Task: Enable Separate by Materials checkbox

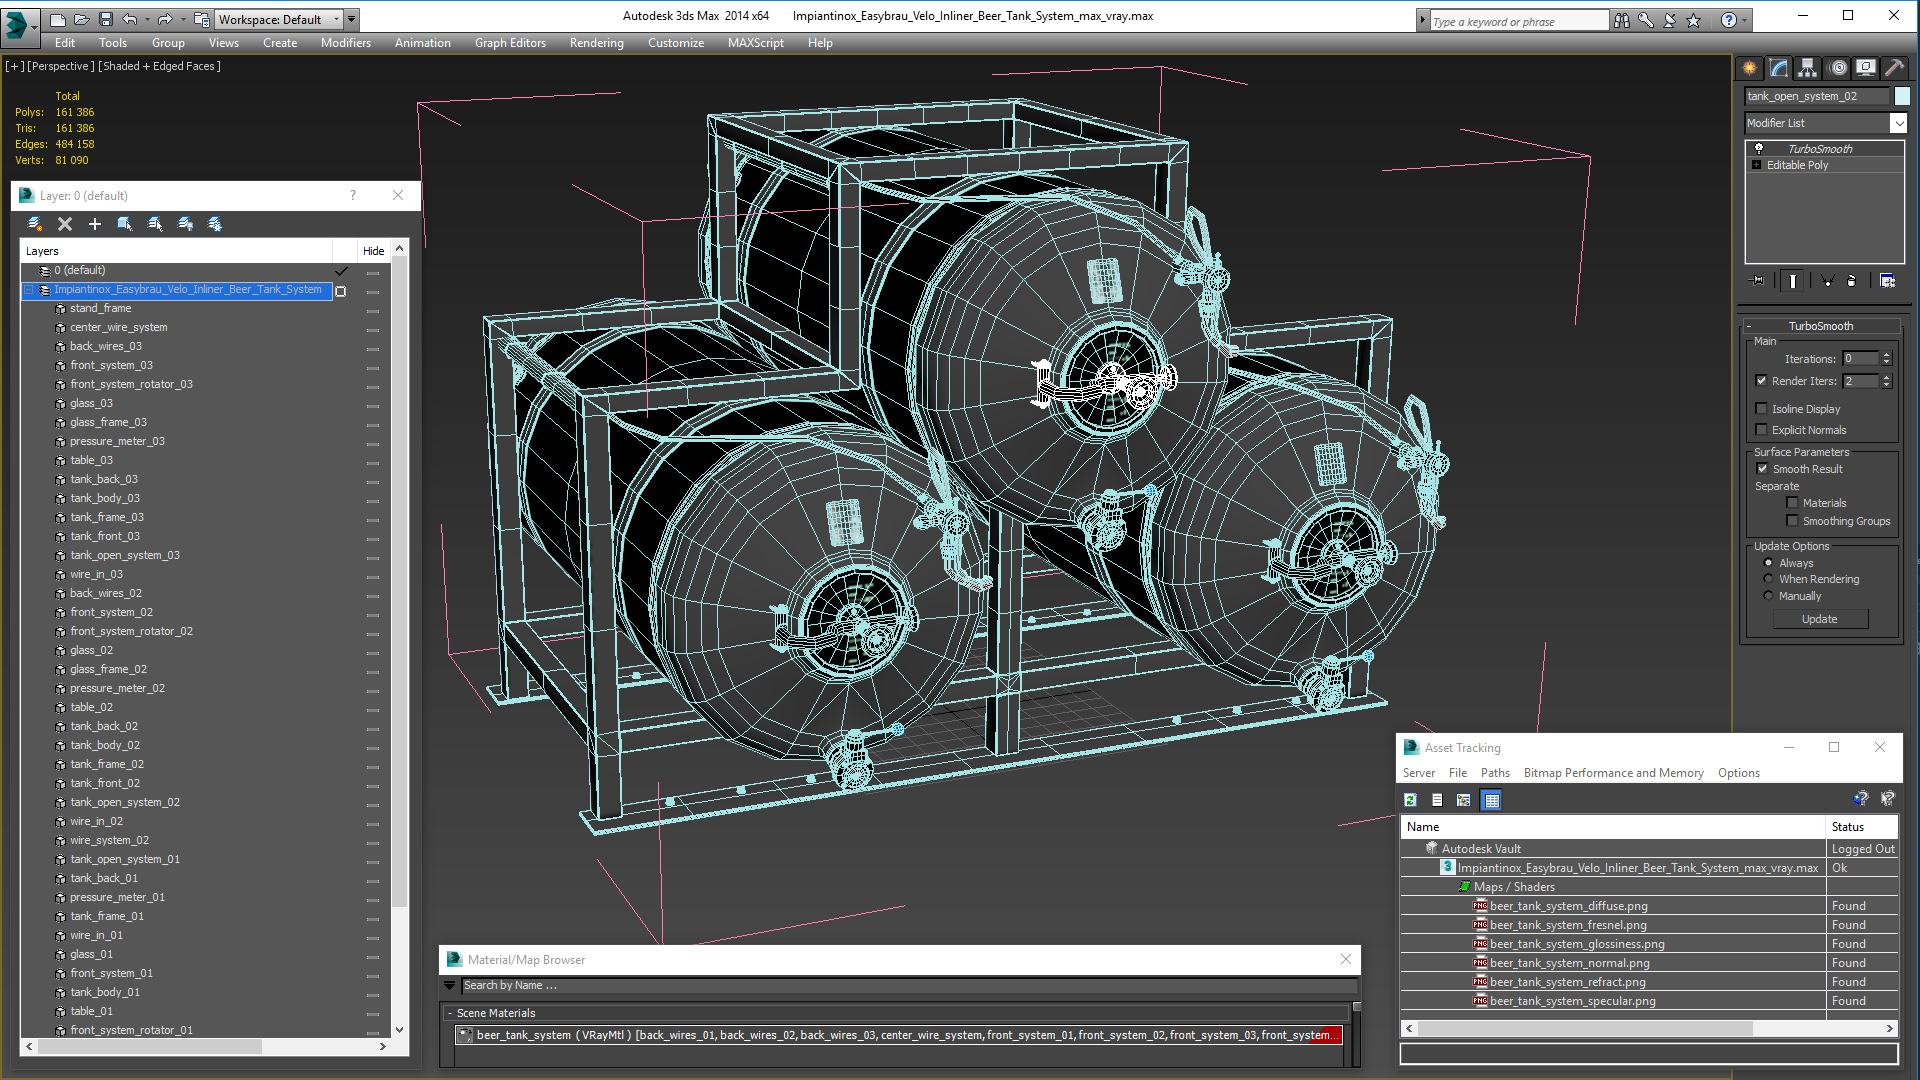Action: coord(1792,503)
